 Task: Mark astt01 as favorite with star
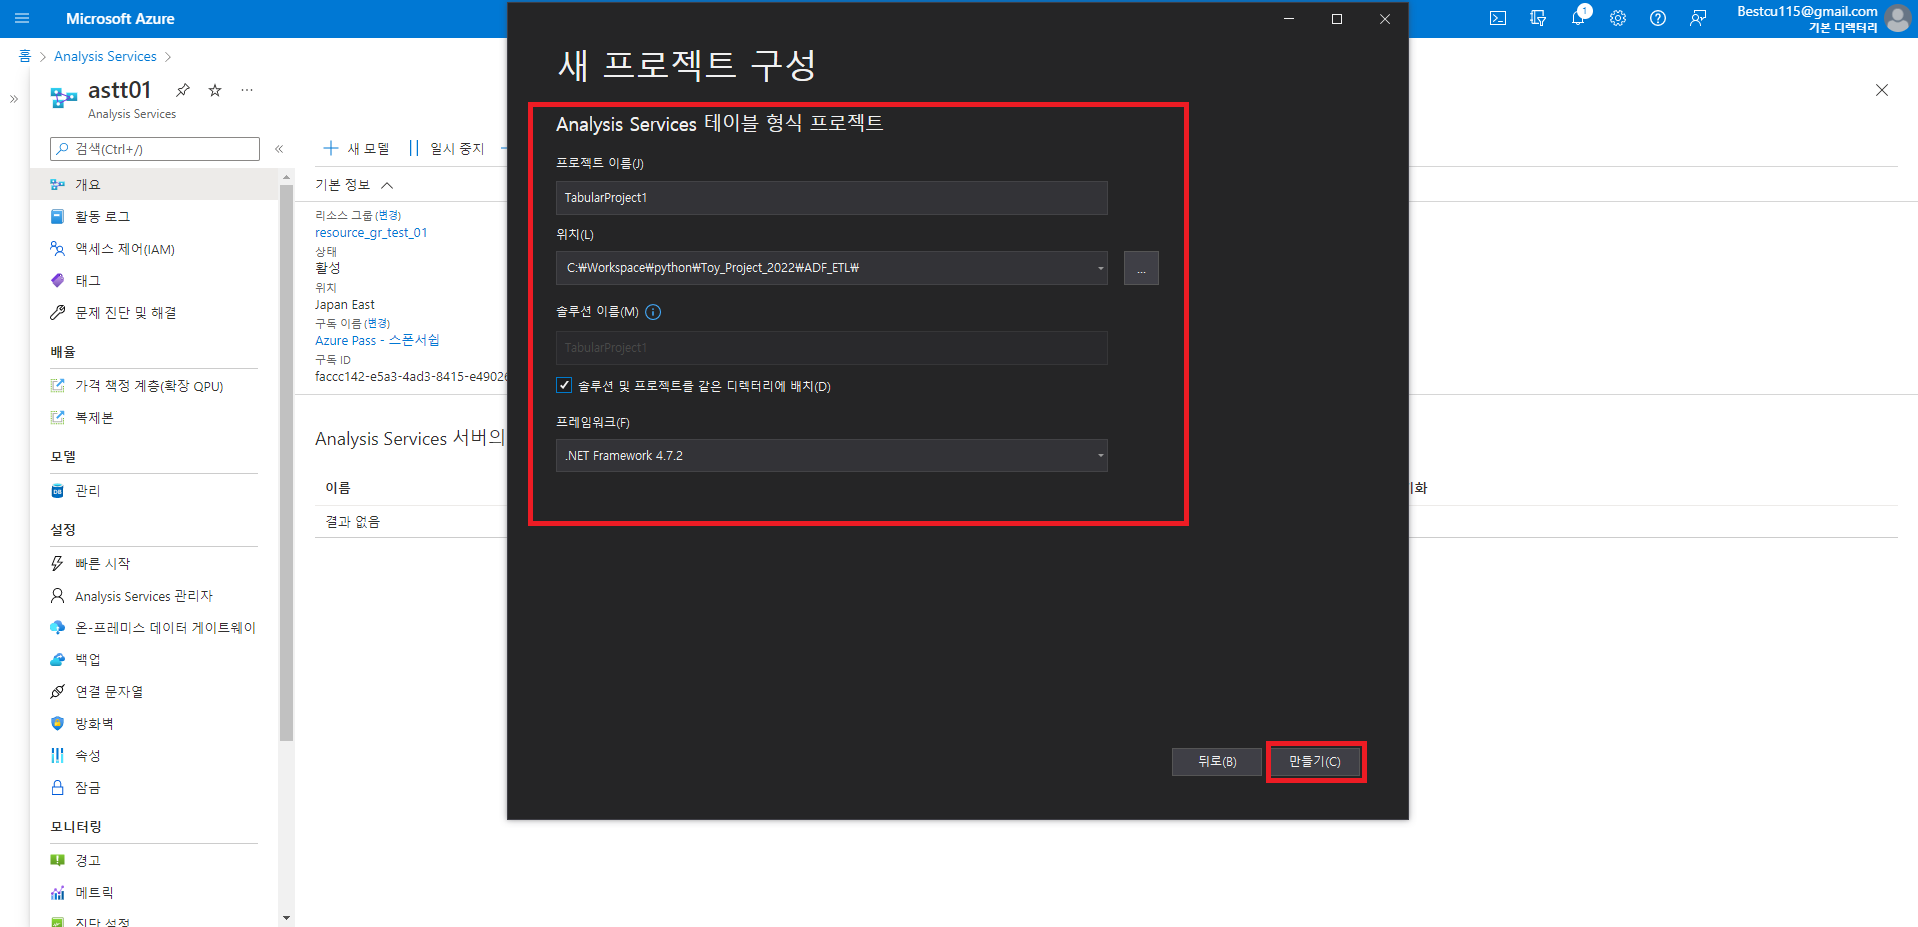(x=215, y=90)
